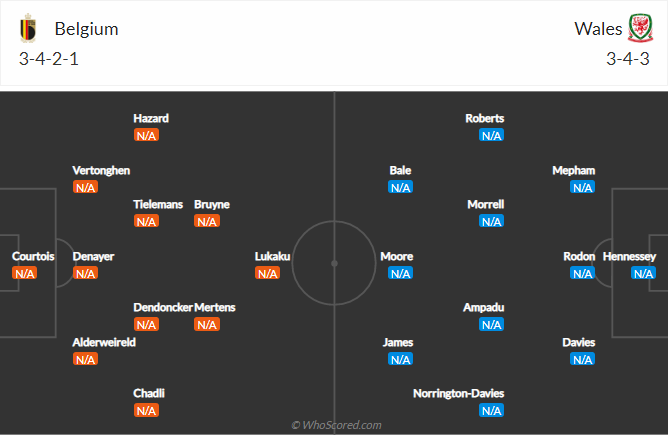The height and width of the screenshot is (435, 668).
Task: Click Mertens's orange N/A rating badge
Action: 207,324
